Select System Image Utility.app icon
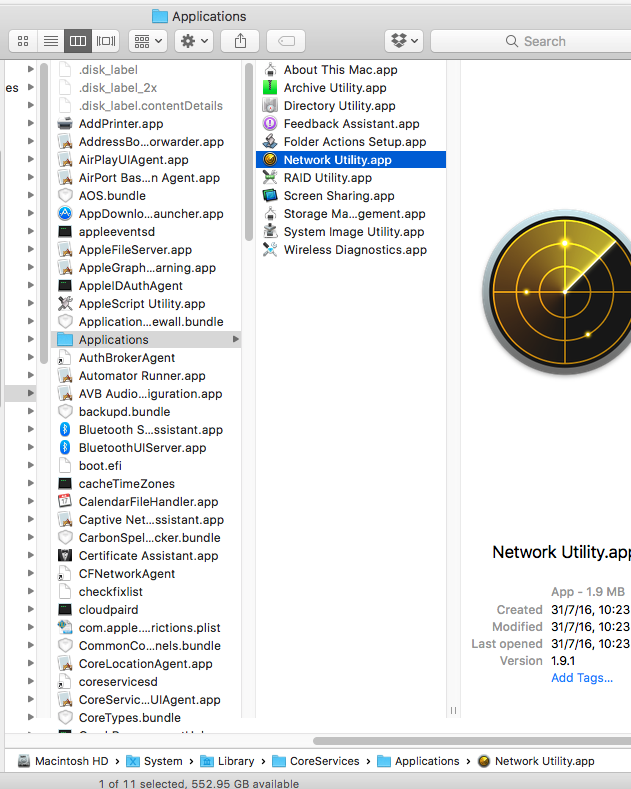631x789 pixels. 270,231
